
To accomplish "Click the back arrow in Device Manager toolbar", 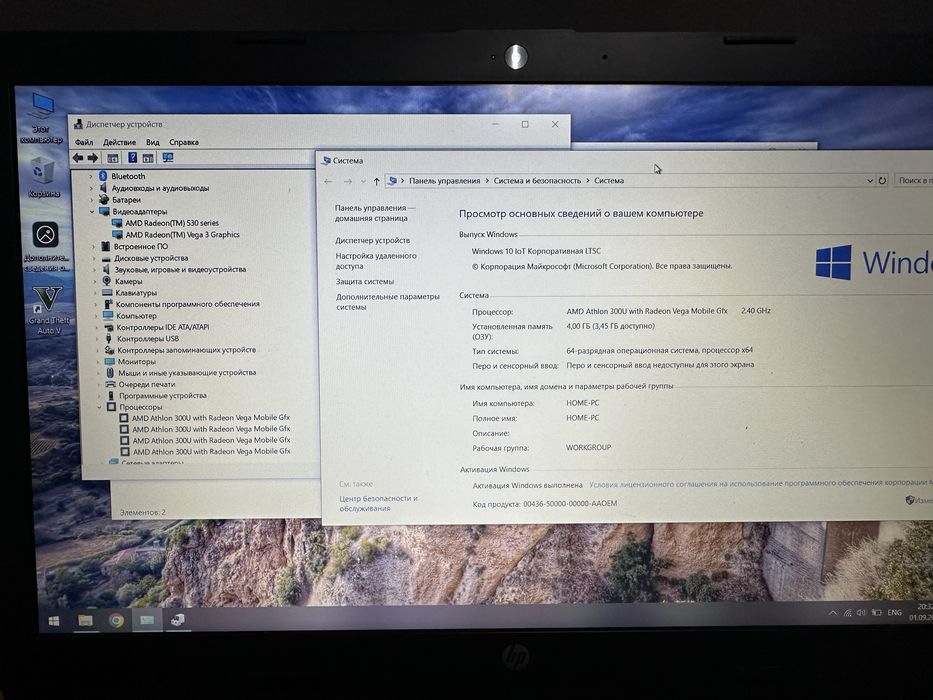I will [78, 158].
